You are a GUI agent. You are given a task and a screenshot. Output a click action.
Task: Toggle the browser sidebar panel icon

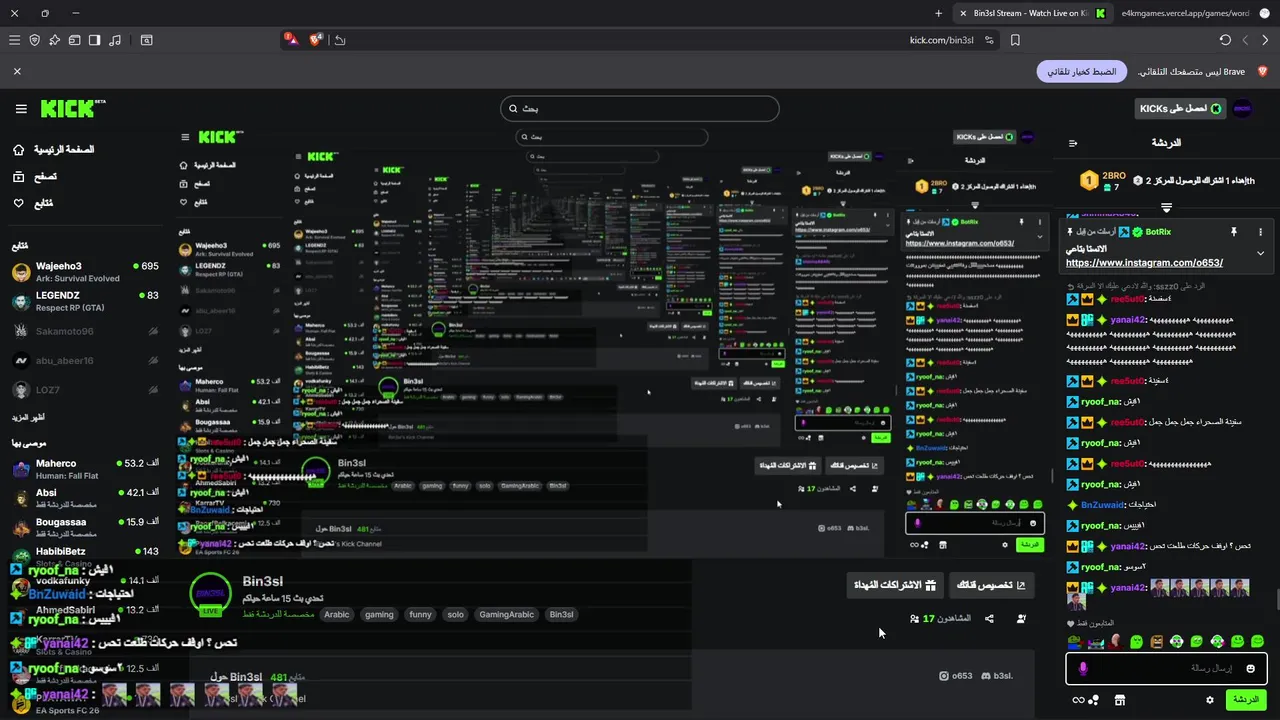pyautogui.click(x=94, y=40)
